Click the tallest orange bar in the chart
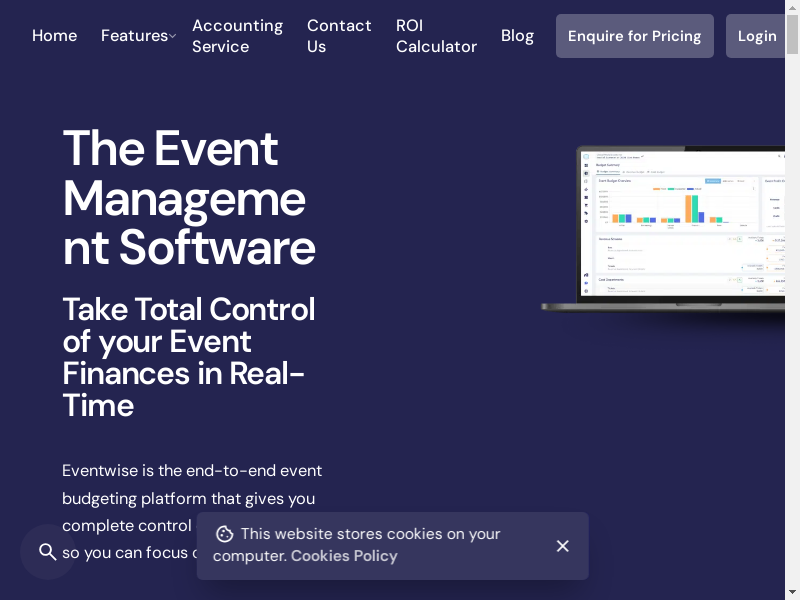 pos(689,208)
